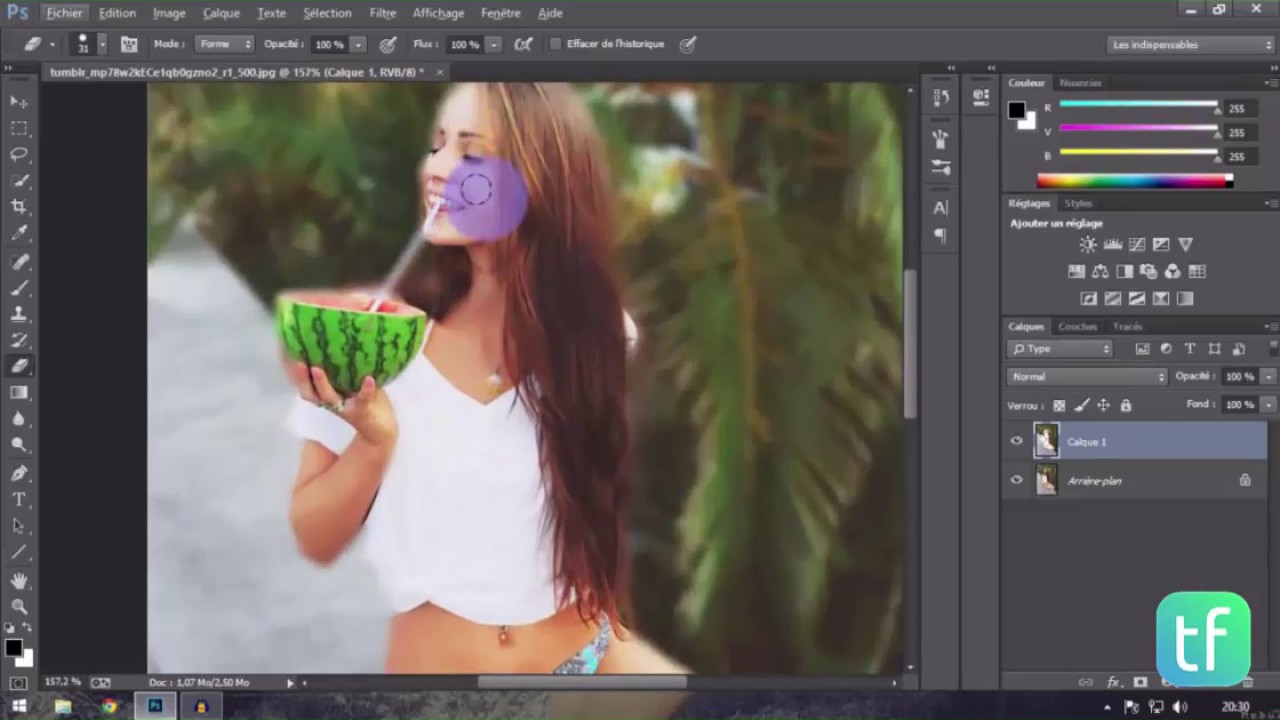Select the Rectangular Marquee tool
The height and width of the screenshot is (720, 1280).
[19, 128]
